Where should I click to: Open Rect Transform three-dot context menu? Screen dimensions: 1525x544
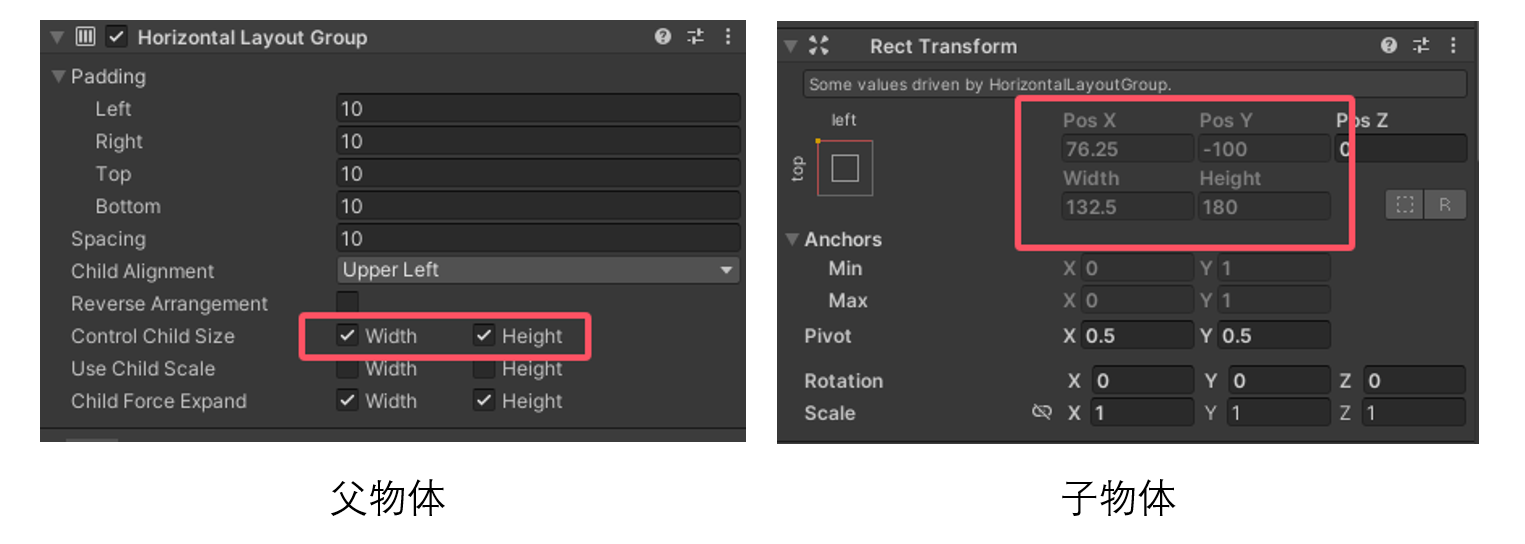(x=1453, y=46)
